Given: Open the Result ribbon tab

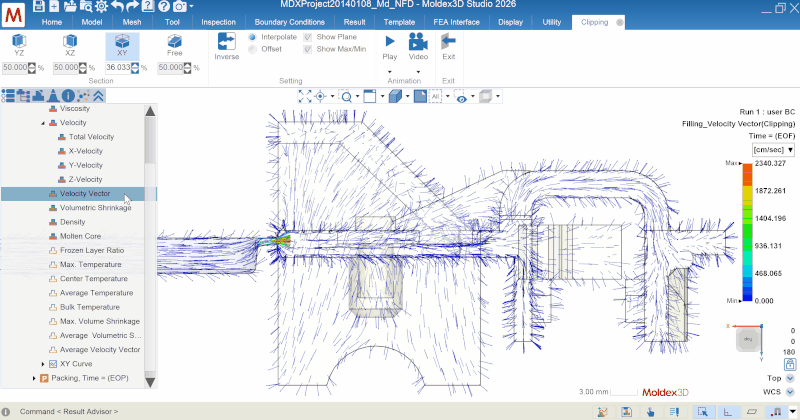Looking at the screenshot, I should (354, 21).
